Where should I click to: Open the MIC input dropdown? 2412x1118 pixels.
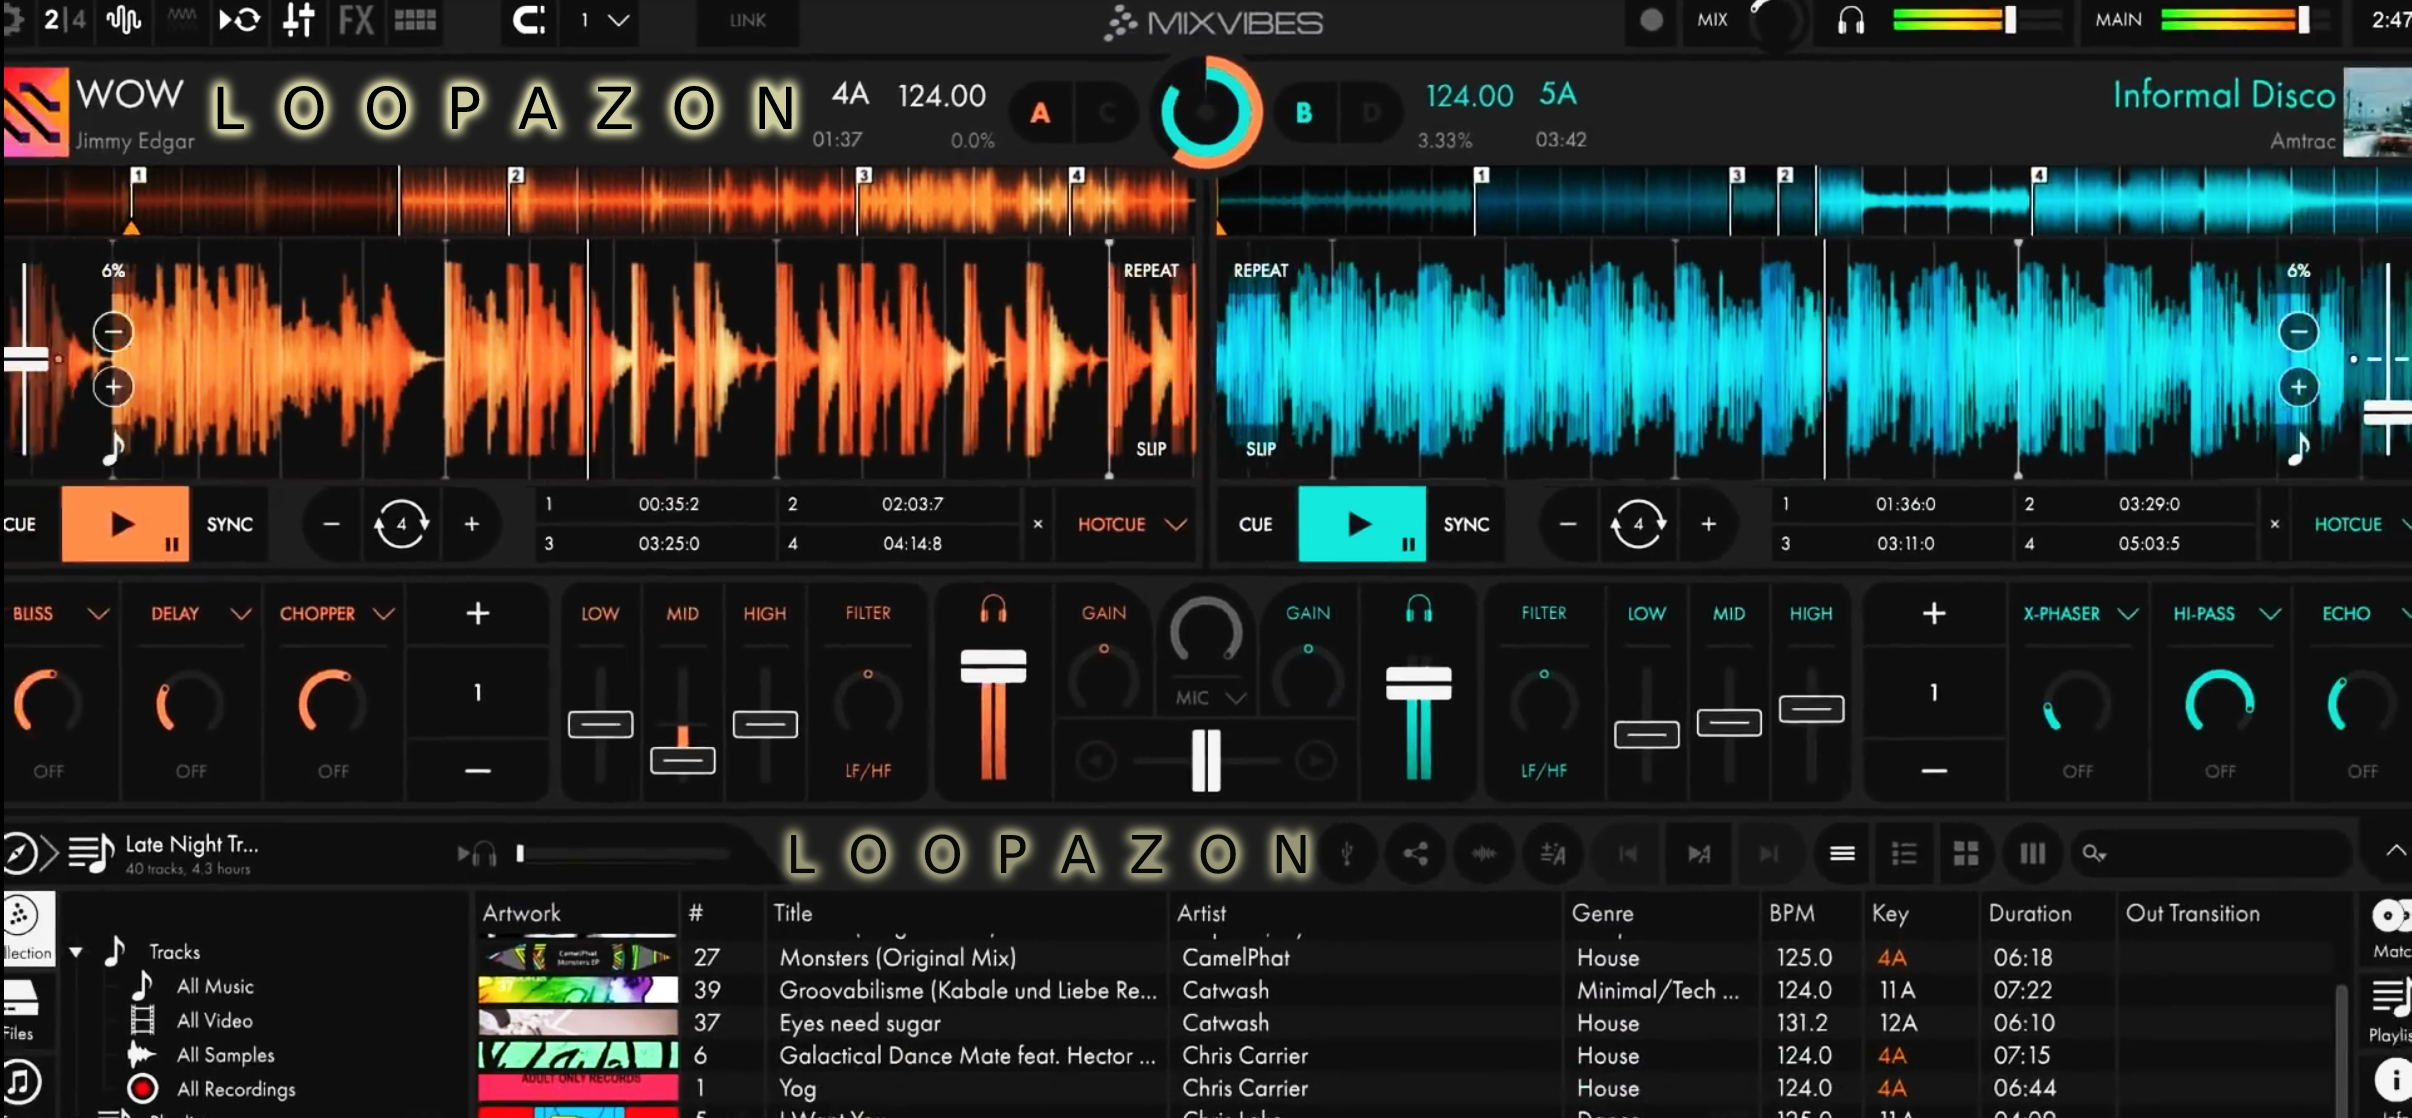point(1209,697)
